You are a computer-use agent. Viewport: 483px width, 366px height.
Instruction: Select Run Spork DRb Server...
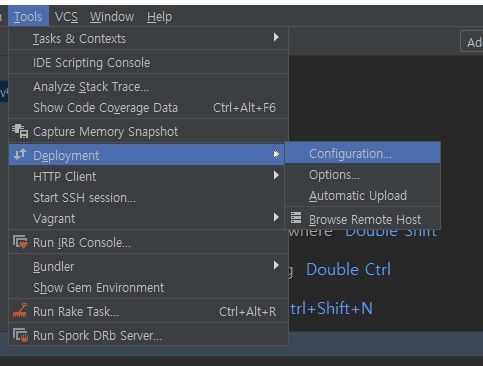(148, 336)
